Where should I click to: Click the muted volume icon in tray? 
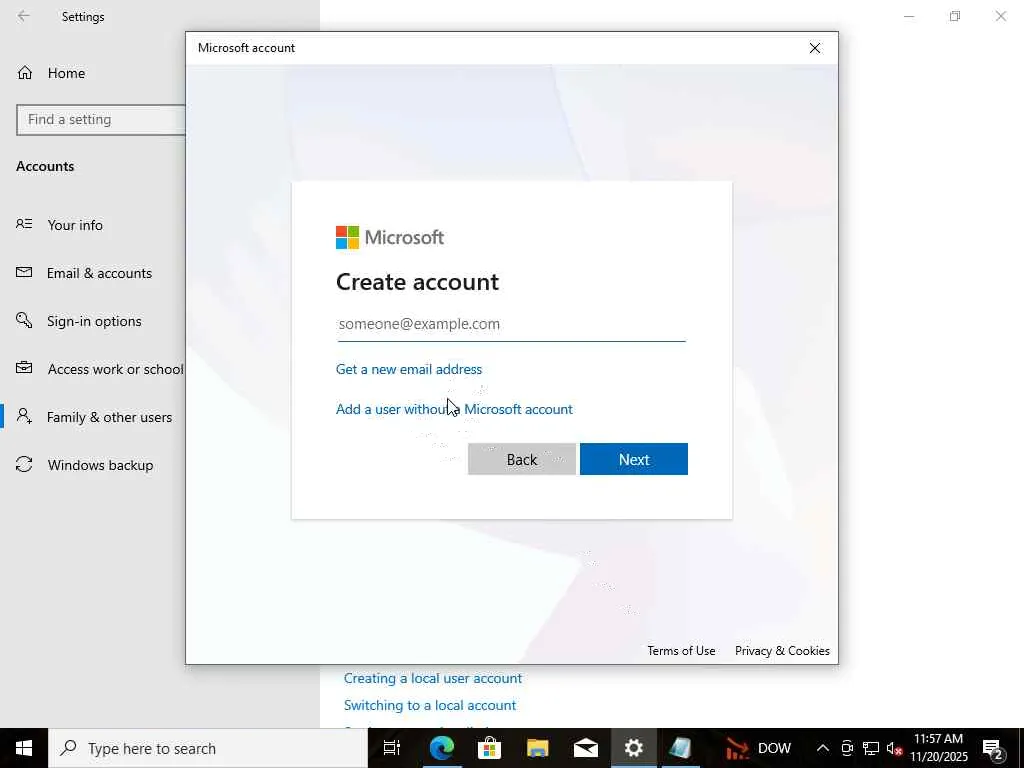point(894,748)
